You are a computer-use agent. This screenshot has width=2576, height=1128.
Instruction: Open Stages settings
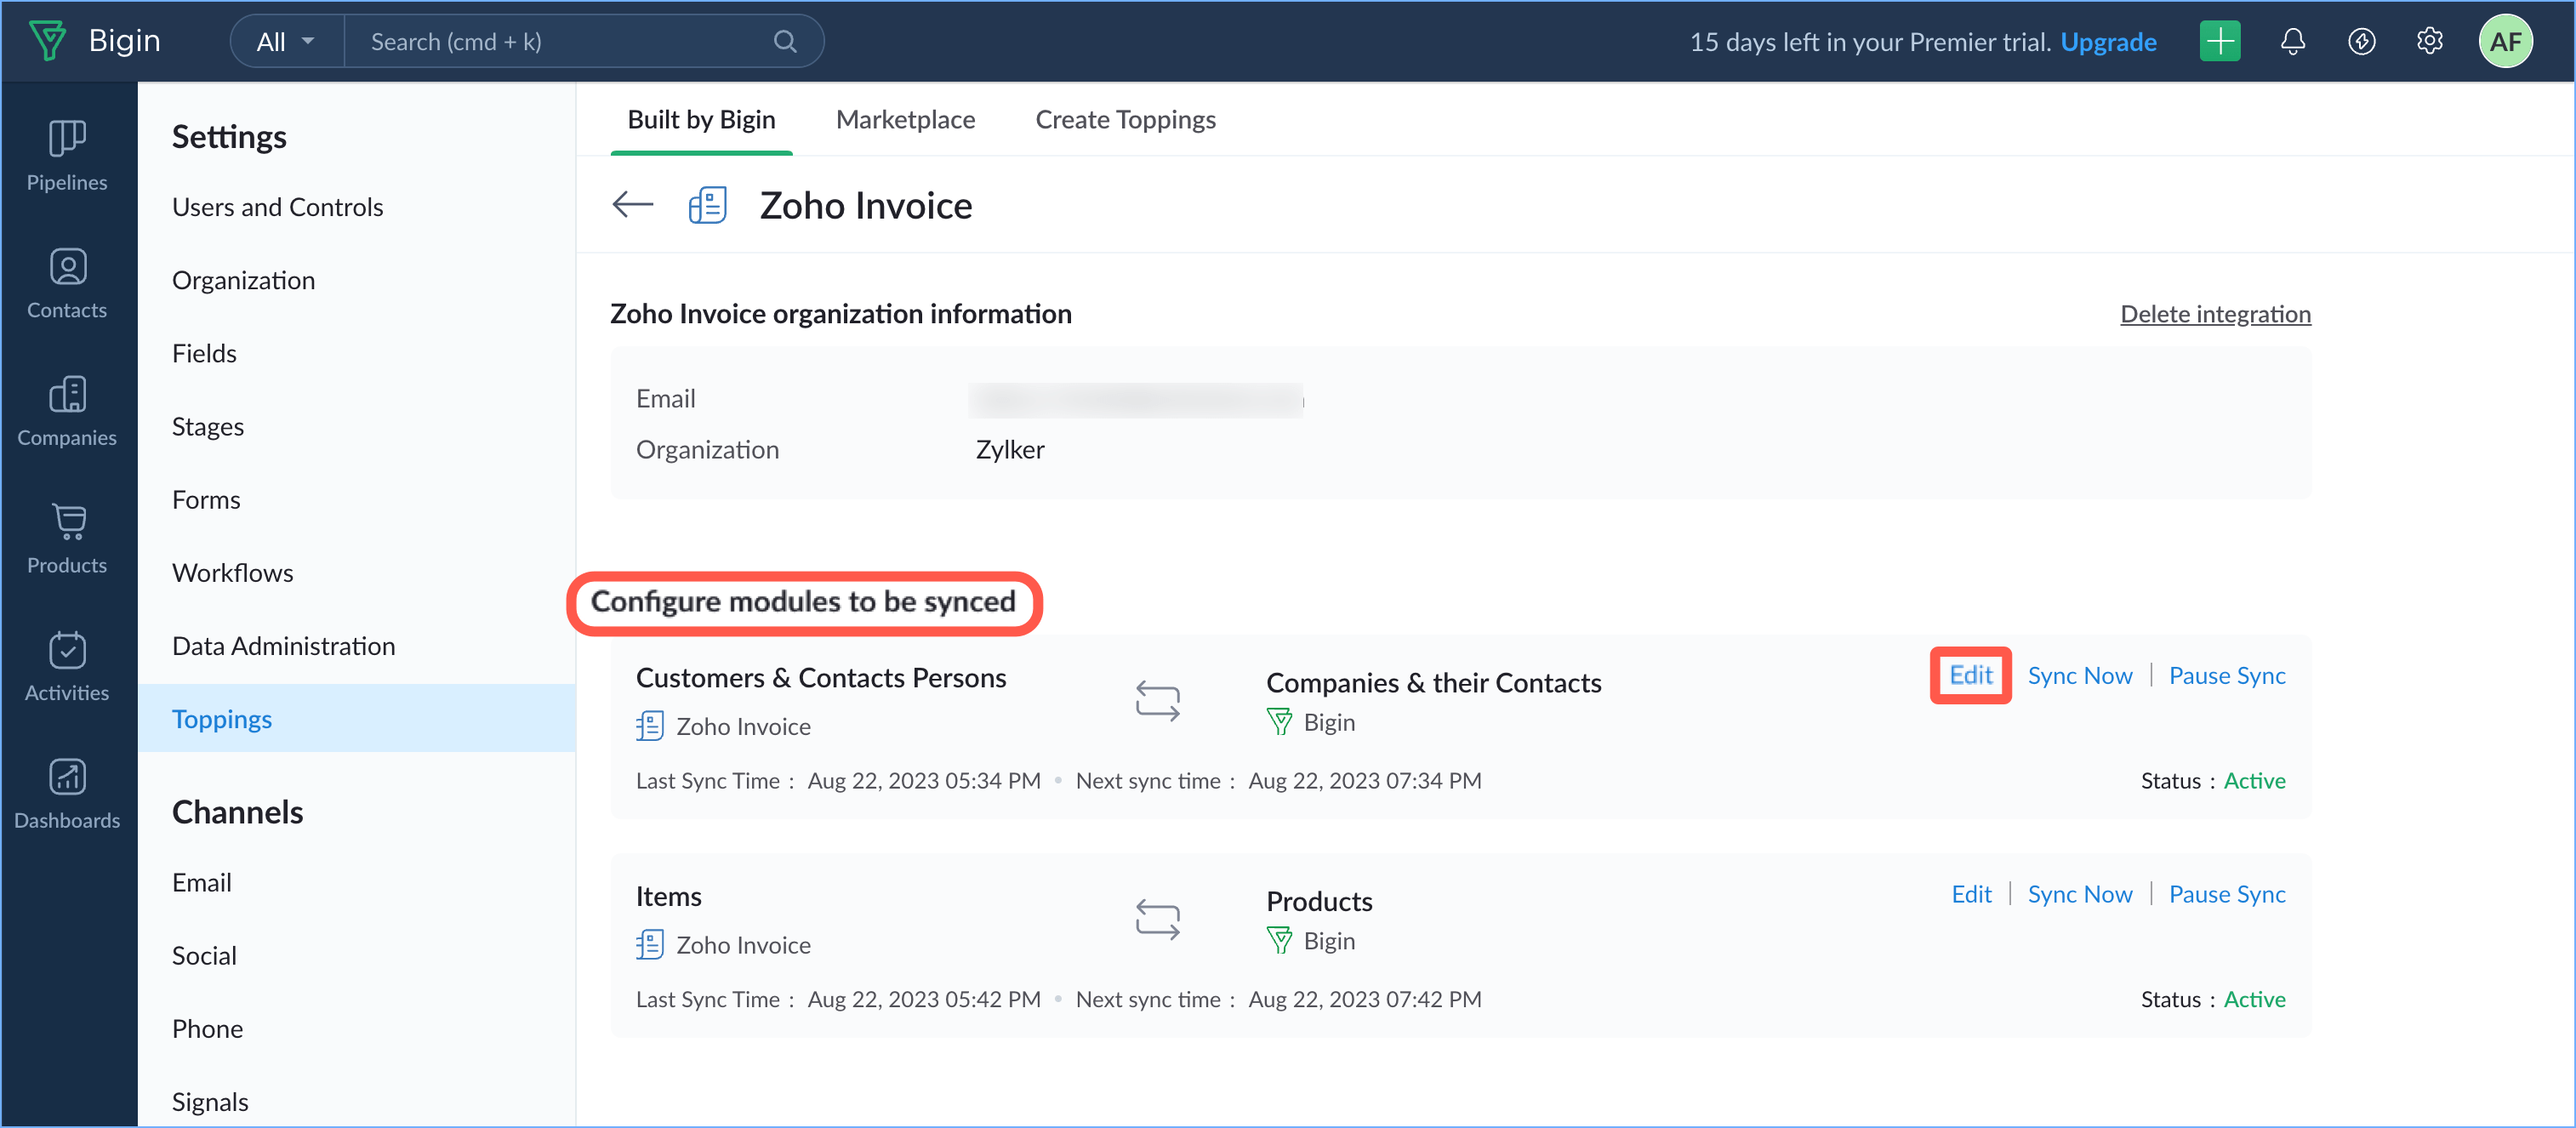pyautogui.click(x=208, y=426)
